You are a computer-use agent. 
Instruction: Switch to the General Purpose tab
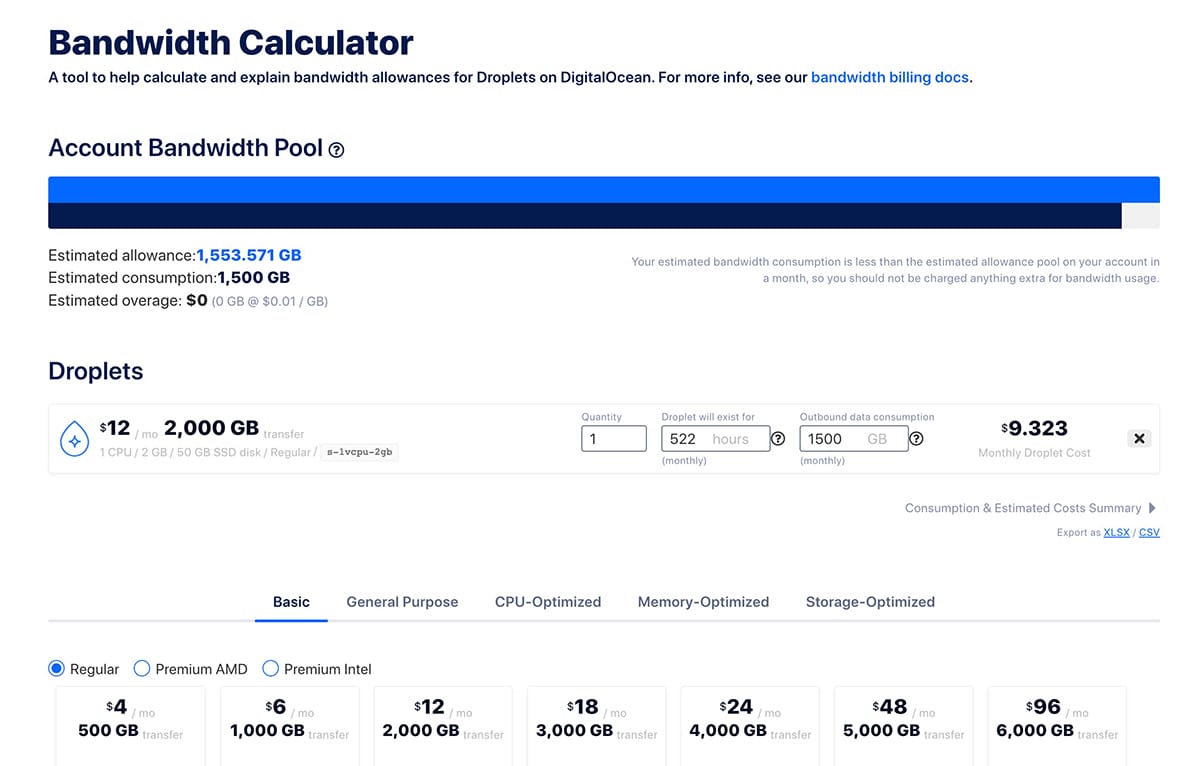pos(402,602)
